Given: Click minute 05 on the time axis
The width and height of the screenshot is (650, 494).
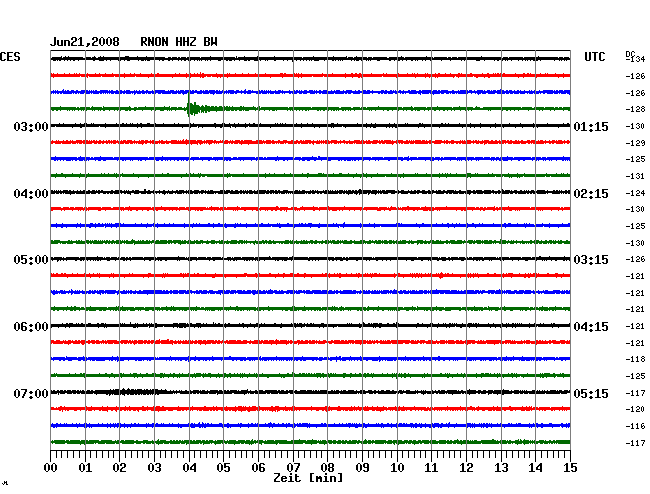Looking at the screenshot, I should (223, 467).
